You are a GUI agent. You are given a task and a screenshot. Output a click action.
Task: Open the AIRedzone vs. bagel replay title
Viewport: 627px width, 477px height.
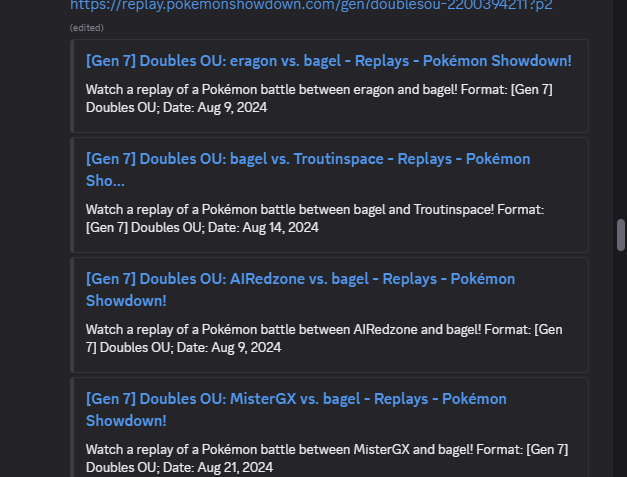[x=301, y=289]
